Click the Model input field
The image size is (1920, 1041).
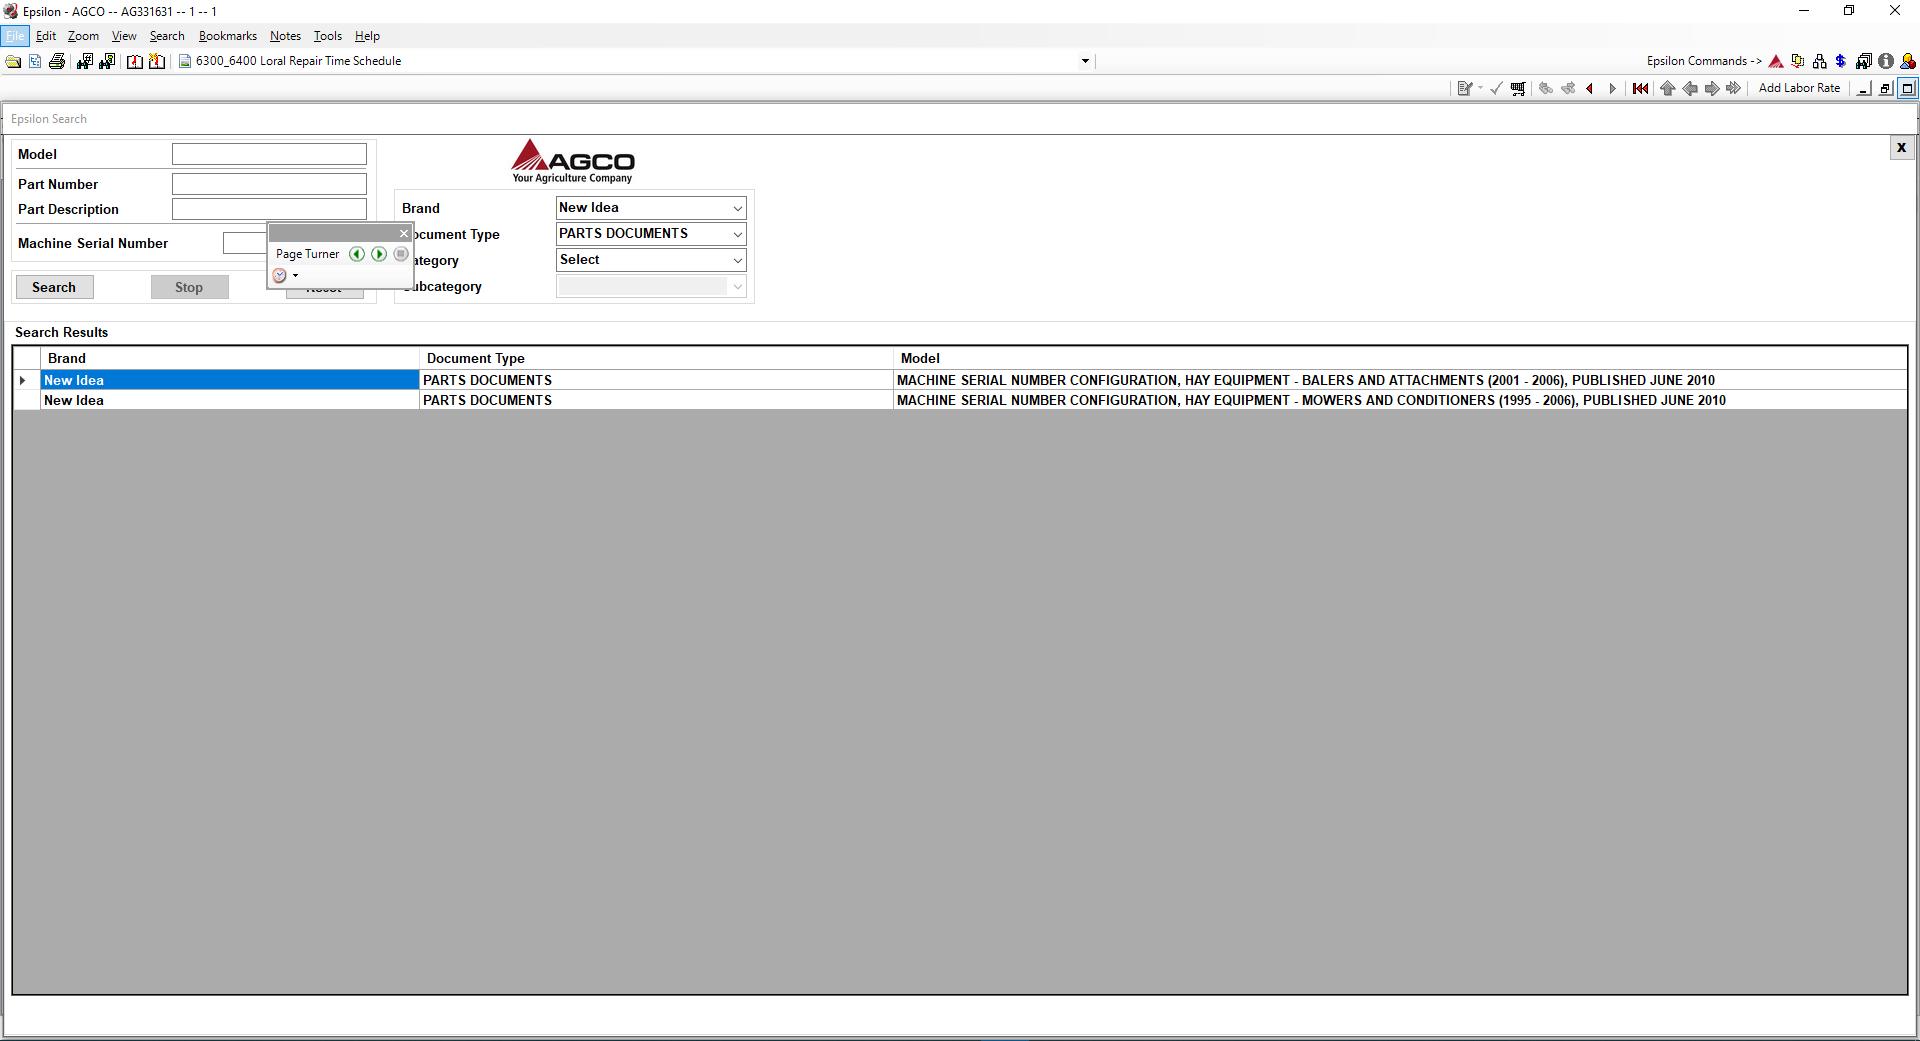point(269,154)
